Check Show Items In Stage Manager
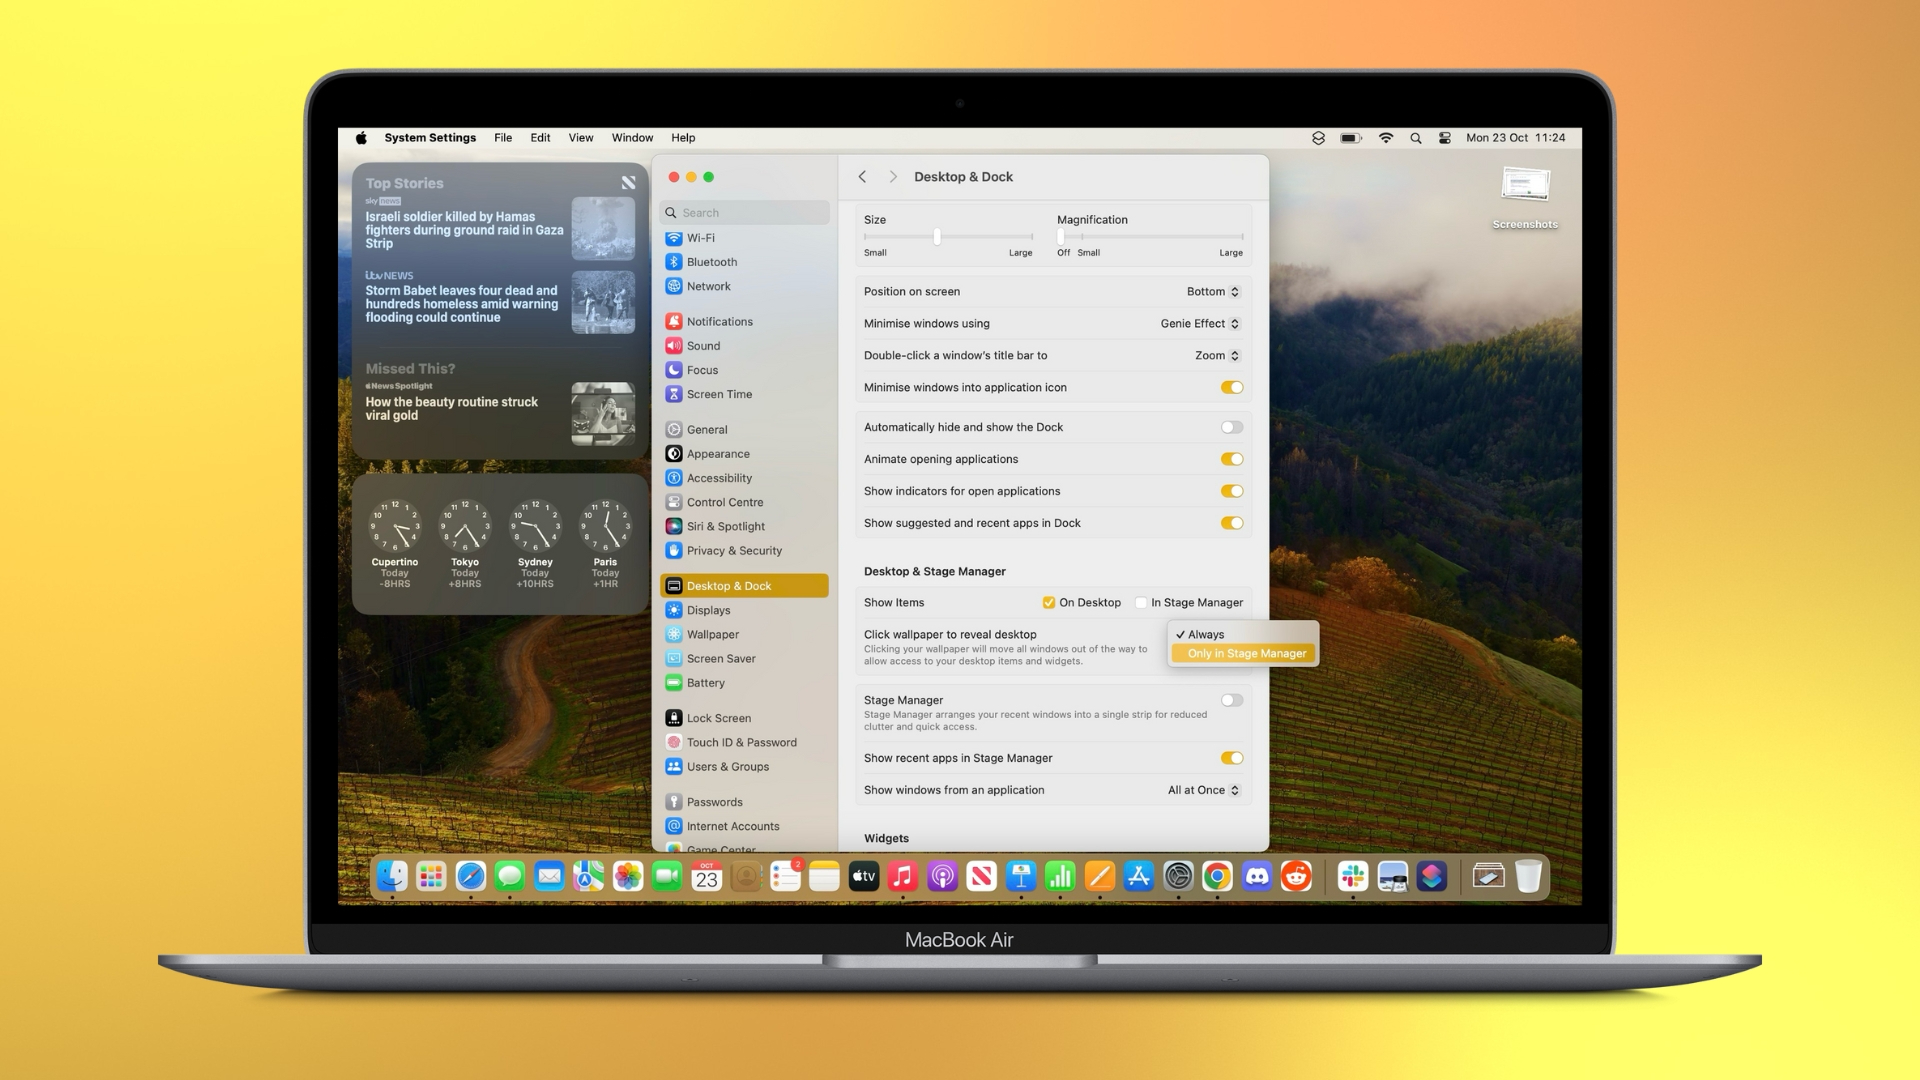Screen dimensions: 1920x1080 [1141, 602]
